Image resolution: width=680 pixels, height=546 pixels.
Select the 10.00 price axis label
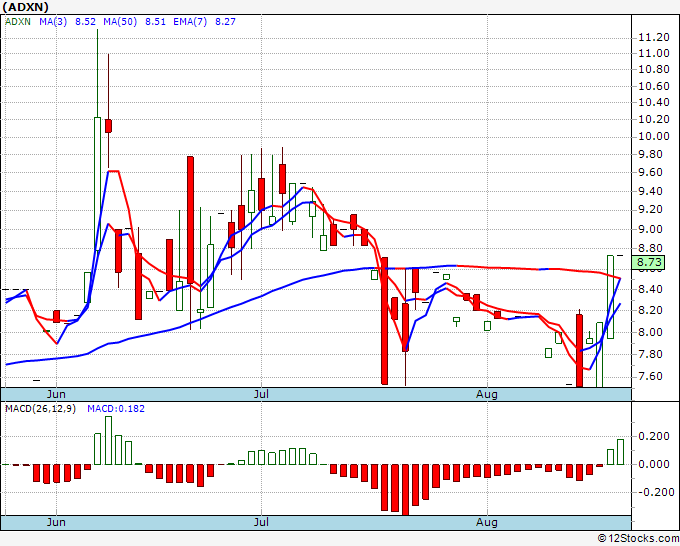tap(654, 137)
